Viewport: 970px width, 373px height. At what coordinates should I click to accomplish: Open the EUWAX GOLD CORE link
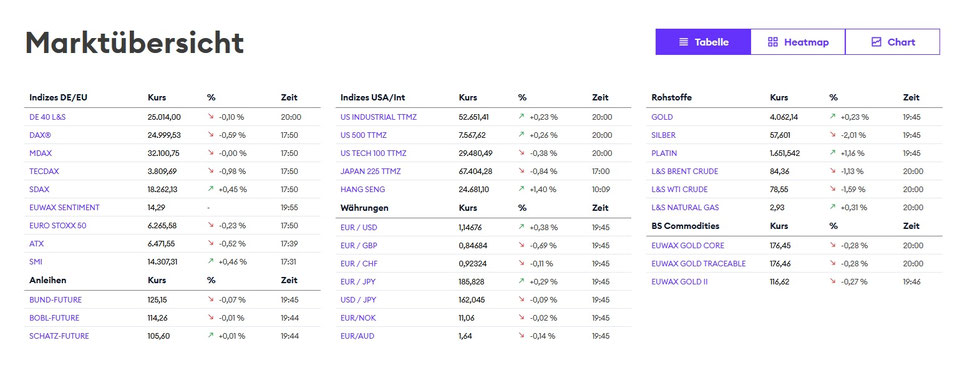coord(687,246)
